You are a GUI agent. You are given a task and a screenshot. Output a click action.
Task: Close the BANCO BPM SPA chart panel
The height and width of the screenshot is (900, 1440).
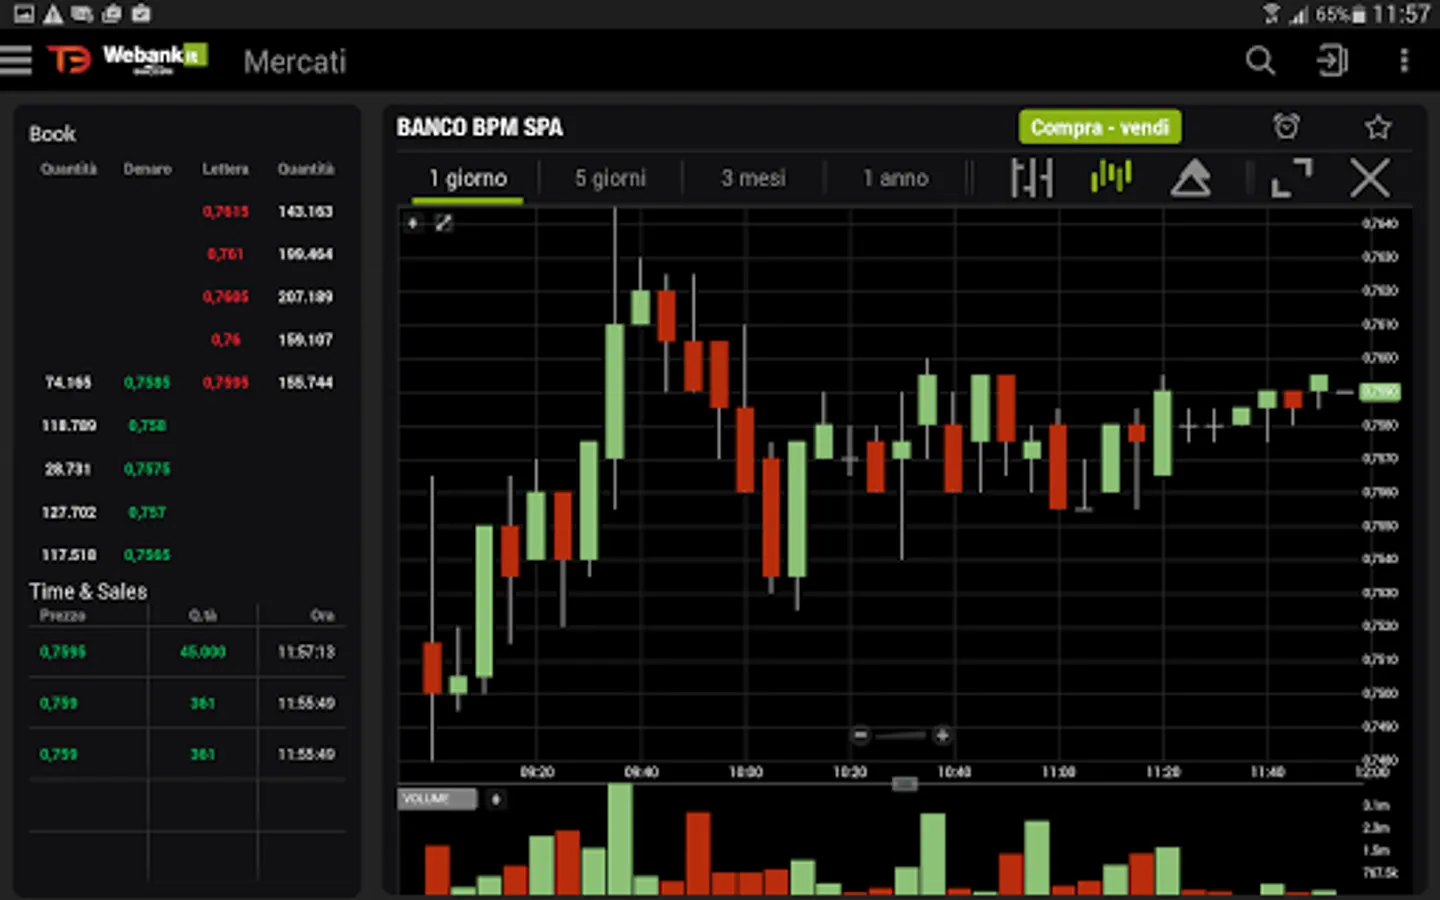coord(1369,179)
